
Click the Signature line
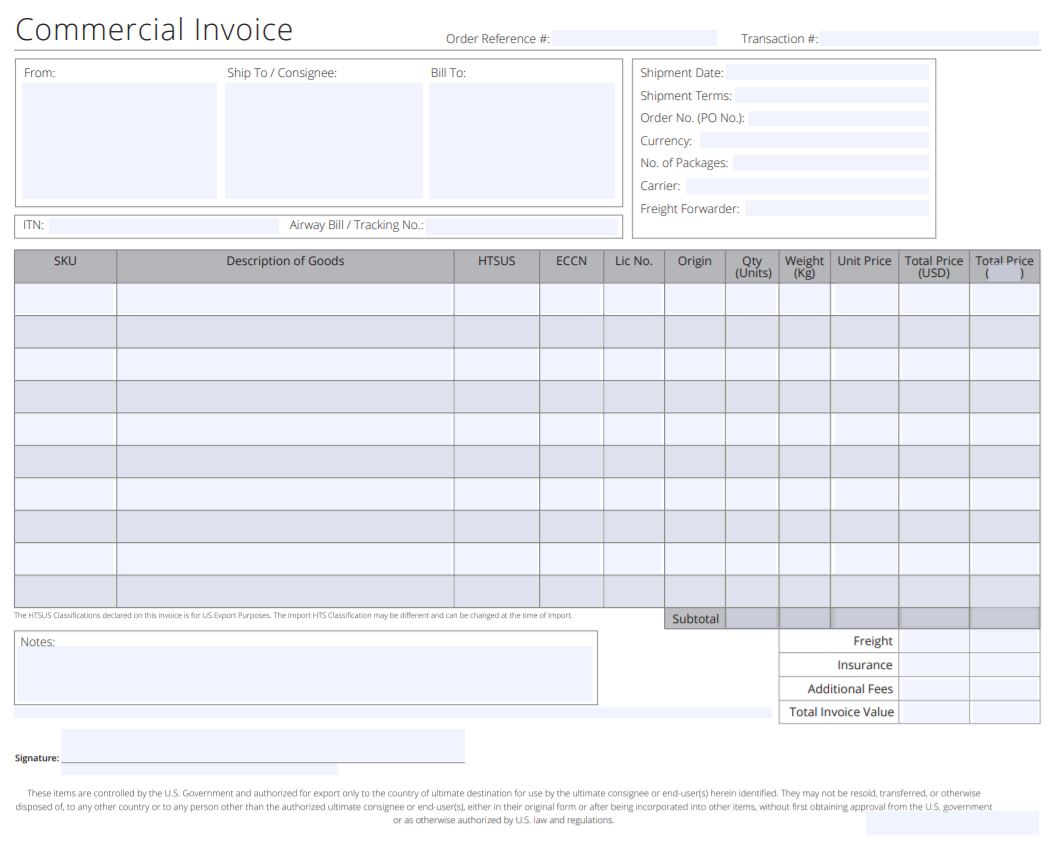tap(265, 745)
